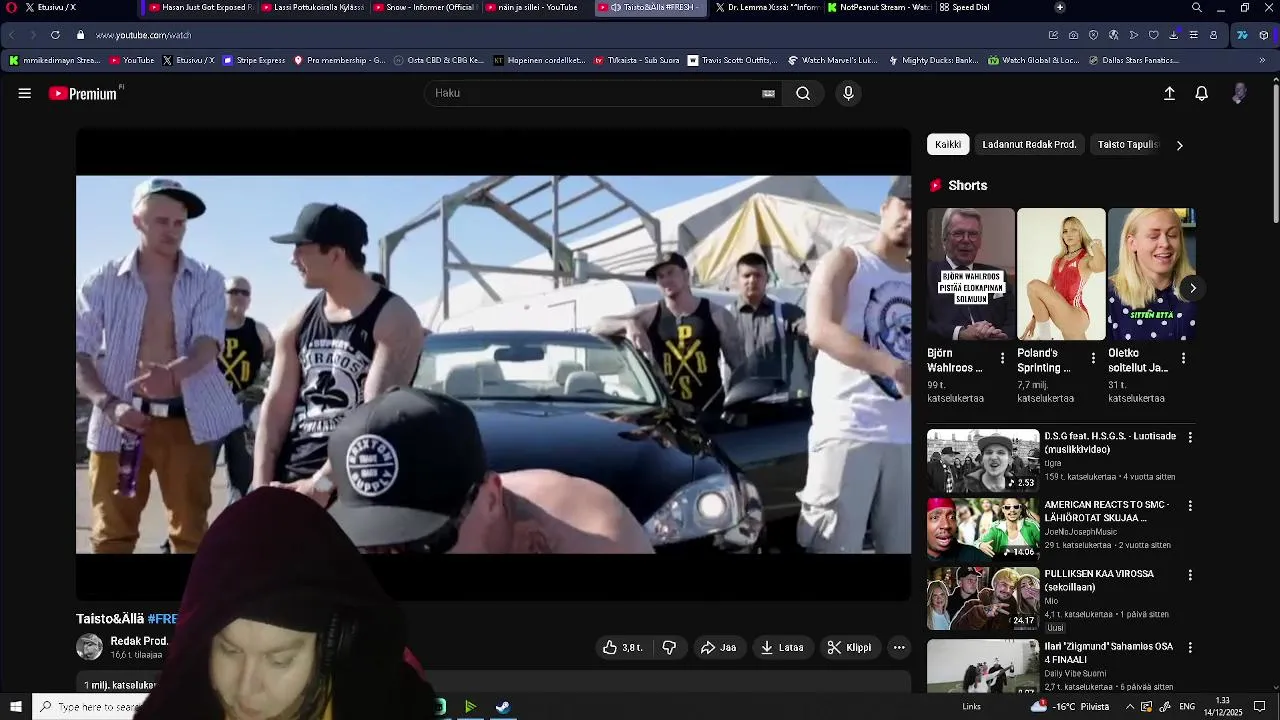1280x720 pixels.
Task: Show next Shorts with the carousel arrow
Action: point(1192,288)
